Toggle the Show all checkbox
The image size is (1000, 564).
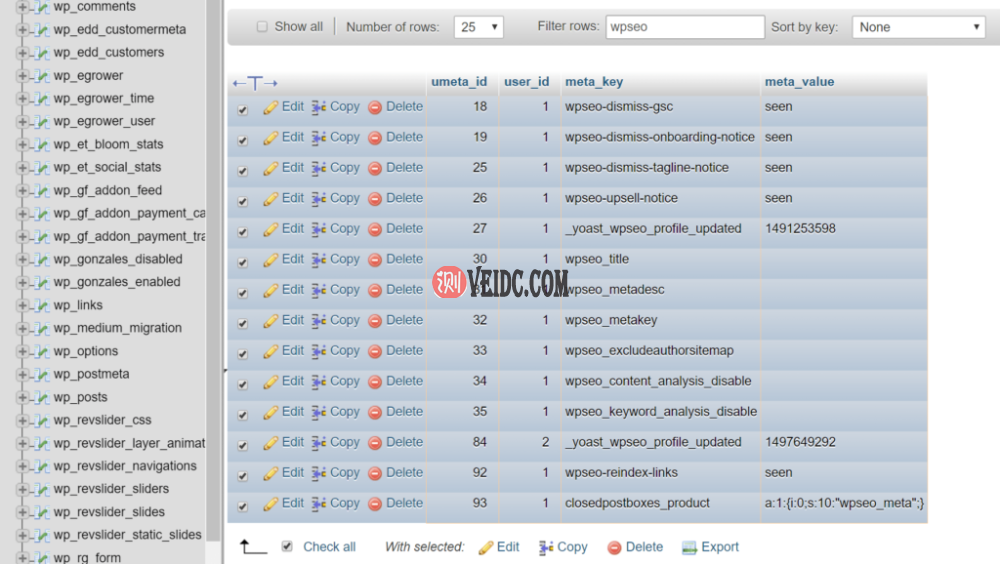click(262, 27)
